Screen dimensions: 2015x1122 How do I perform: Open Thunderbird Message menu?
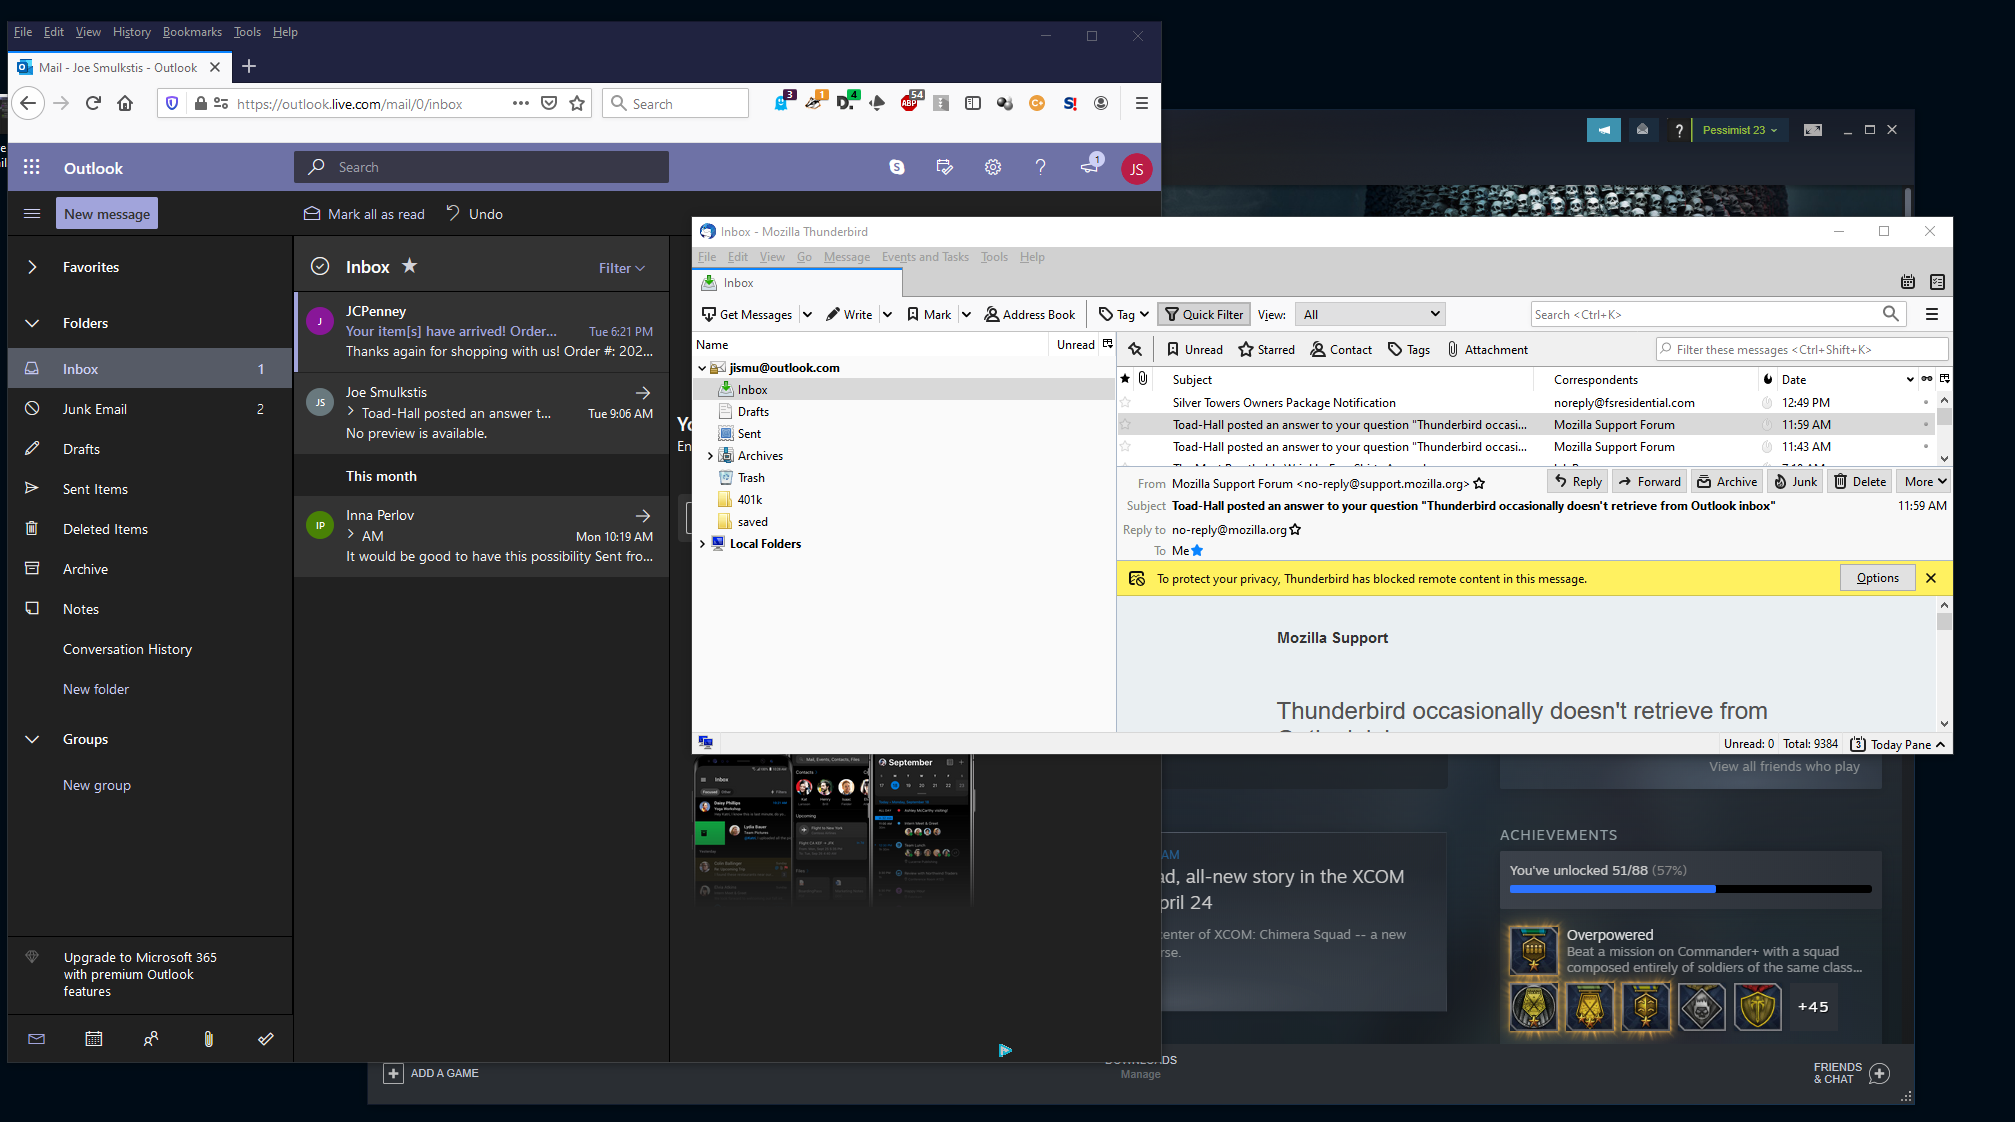tap(846, 257)
